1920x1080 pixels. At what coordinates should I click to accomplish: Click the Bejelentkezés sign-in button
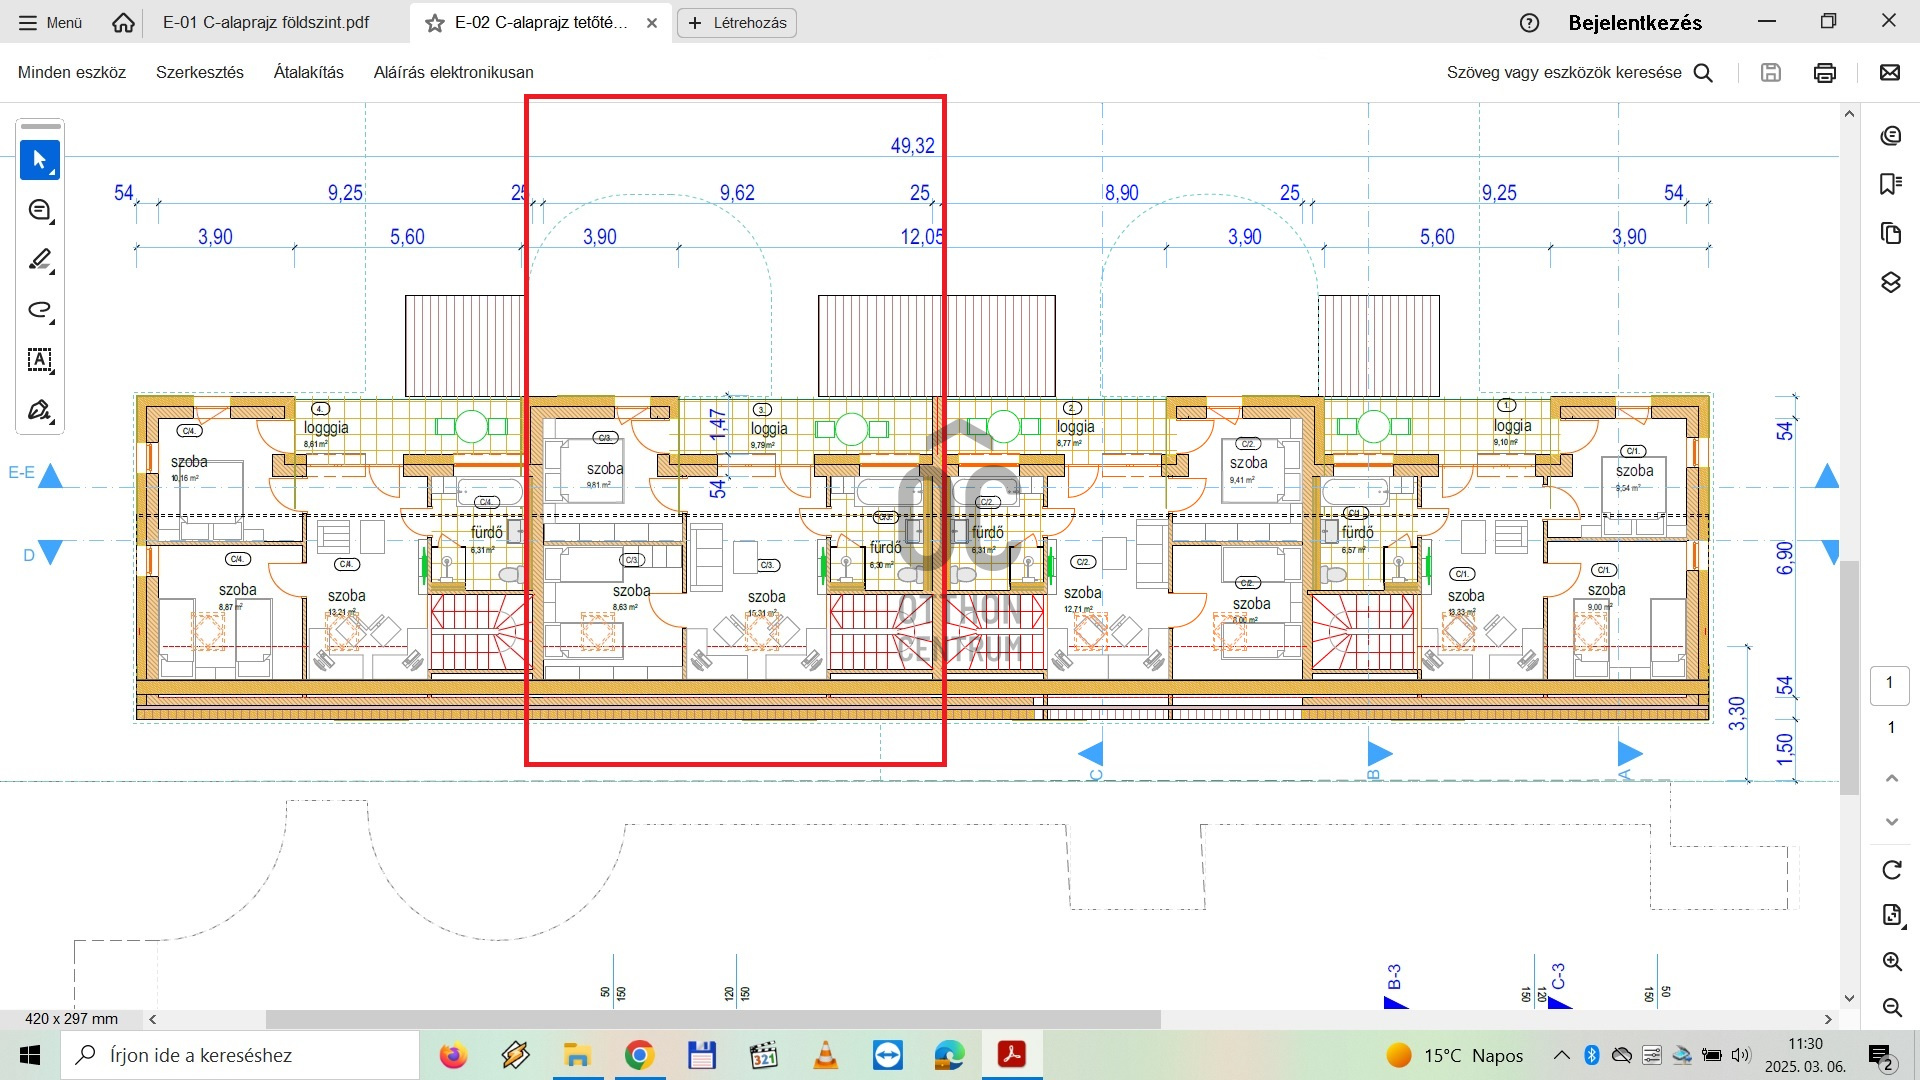click(x=1635, y=23)
